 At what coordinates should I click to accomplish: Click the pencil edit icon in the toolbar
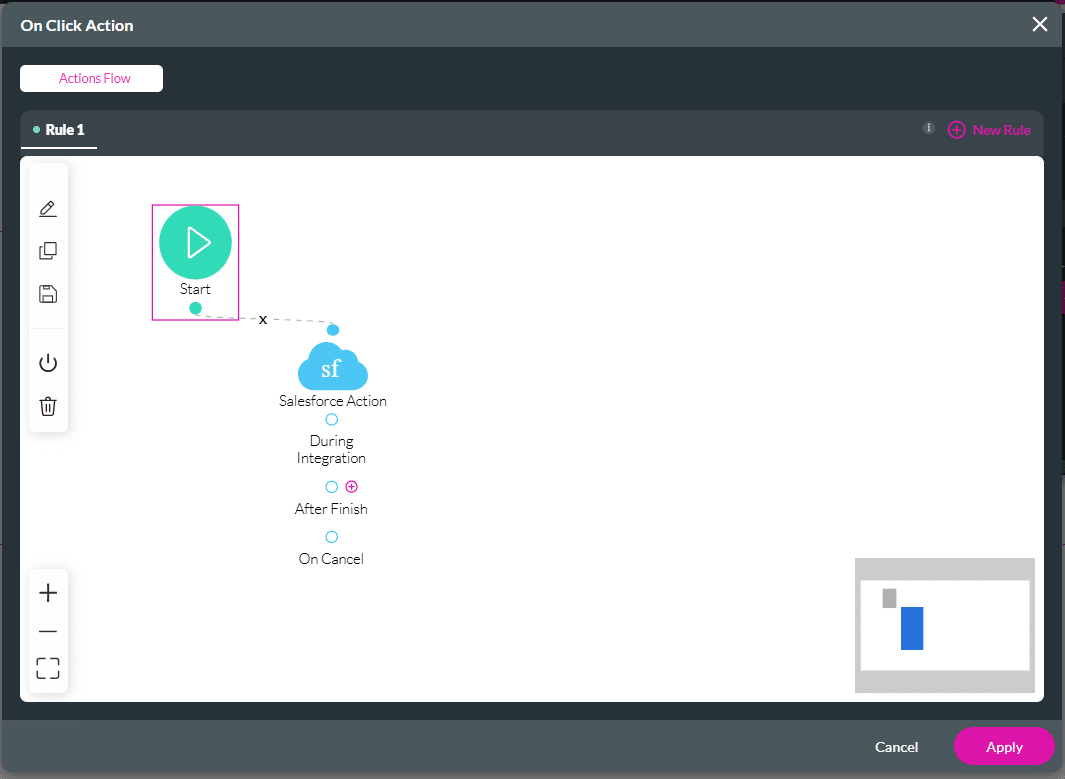(x=48, y=209)
